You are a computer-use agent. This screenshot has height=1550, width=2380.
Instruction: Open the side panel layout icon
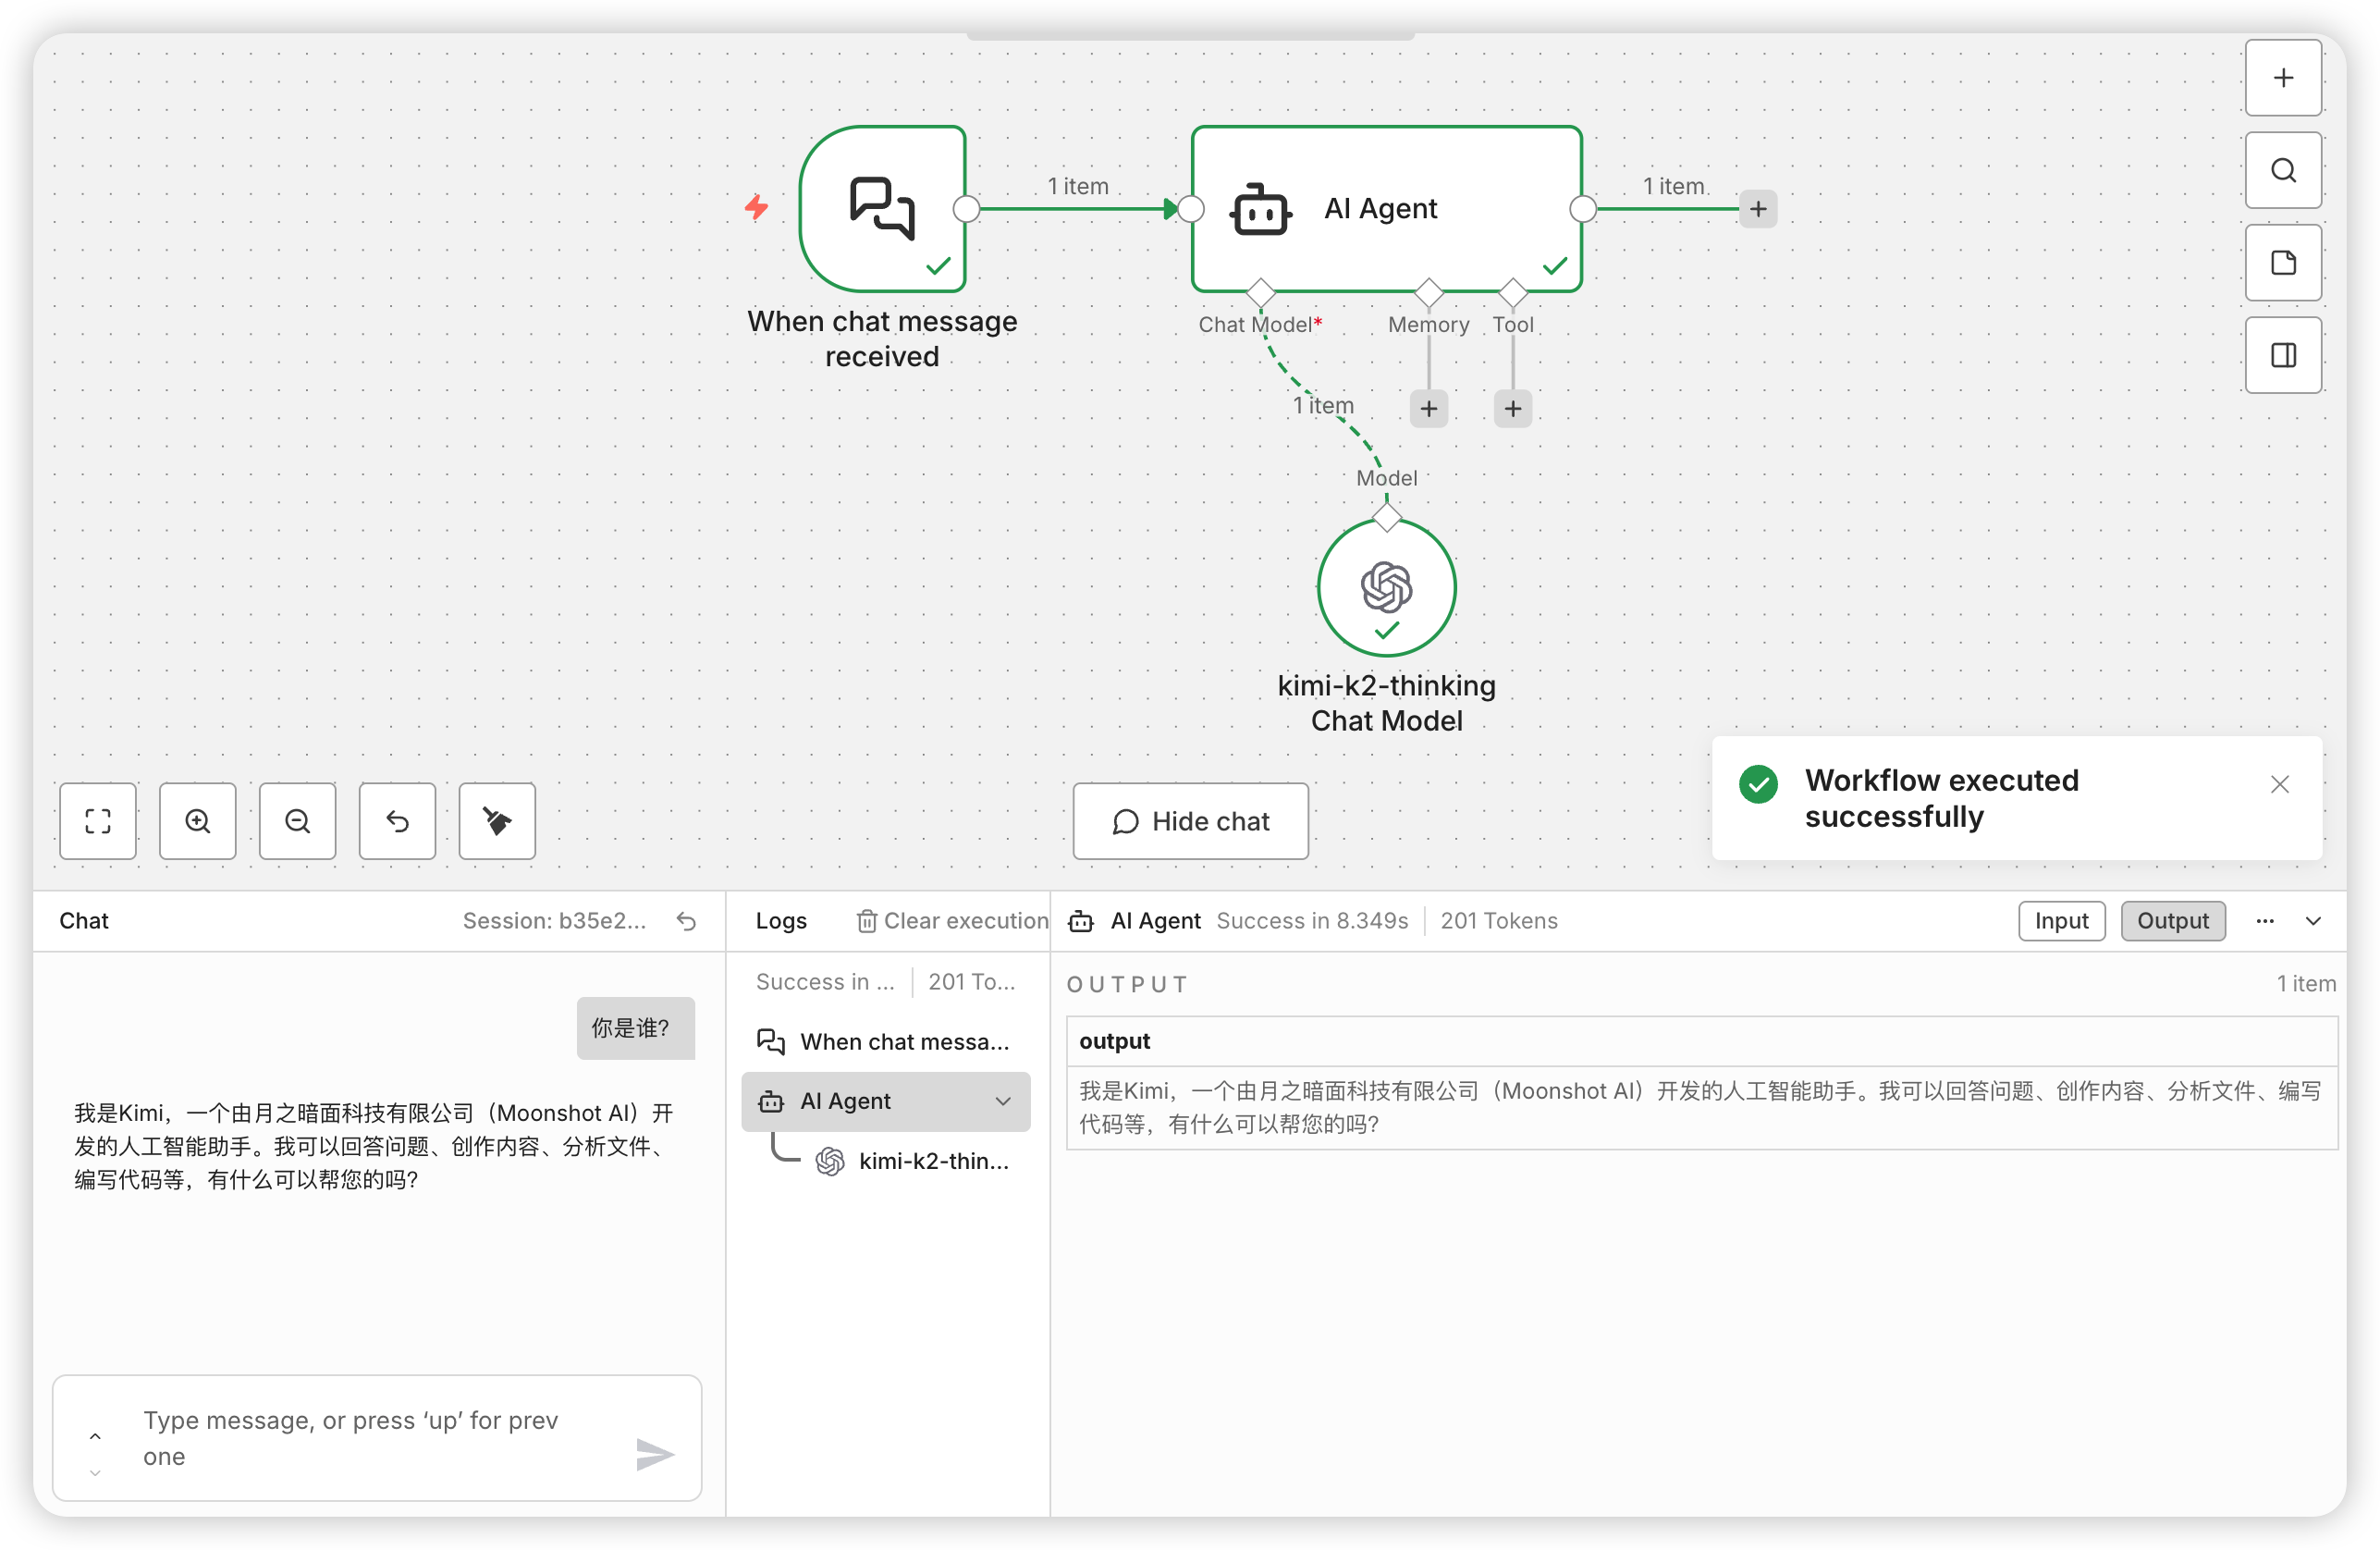2282,355
